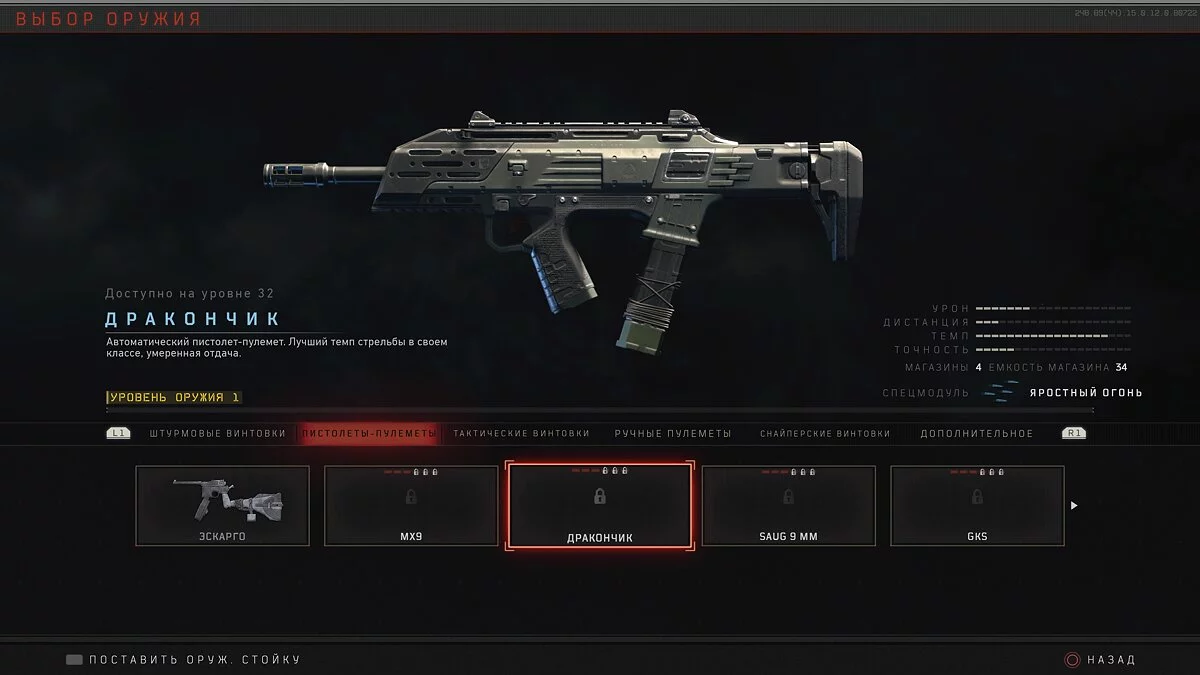Click the touchpad icon for оруж. стойку
Viewport: 1200px width, 675px height.
[74, 660]
